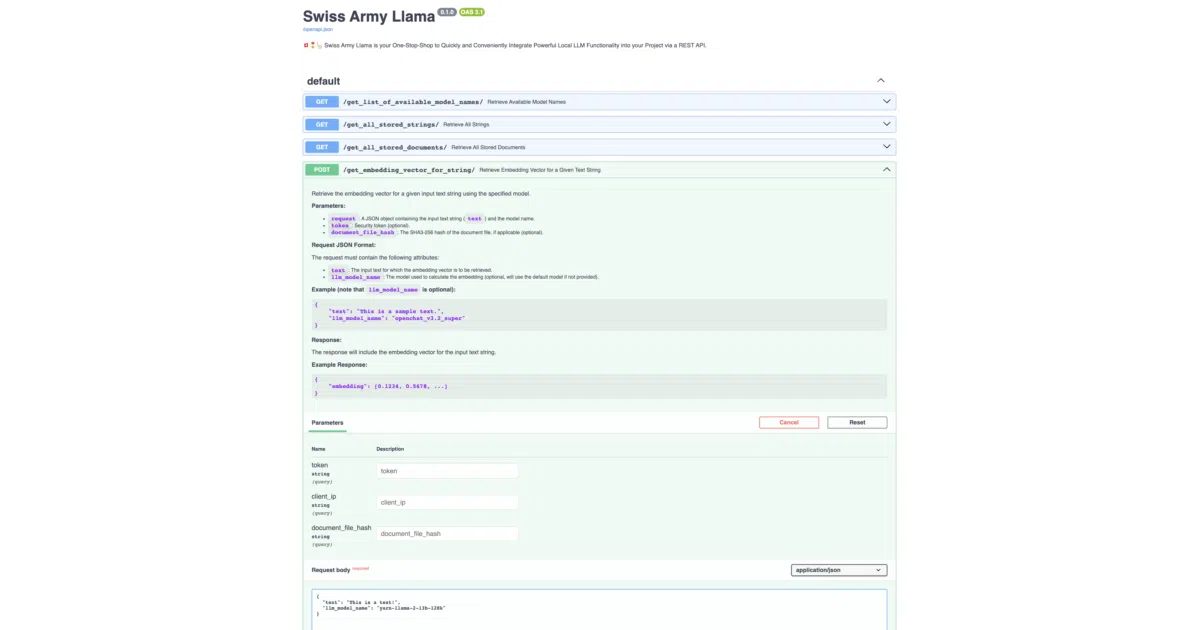Screen dimensions: 1200x630
Task: Click the 'default' section heading
Action: coord(323,81)
